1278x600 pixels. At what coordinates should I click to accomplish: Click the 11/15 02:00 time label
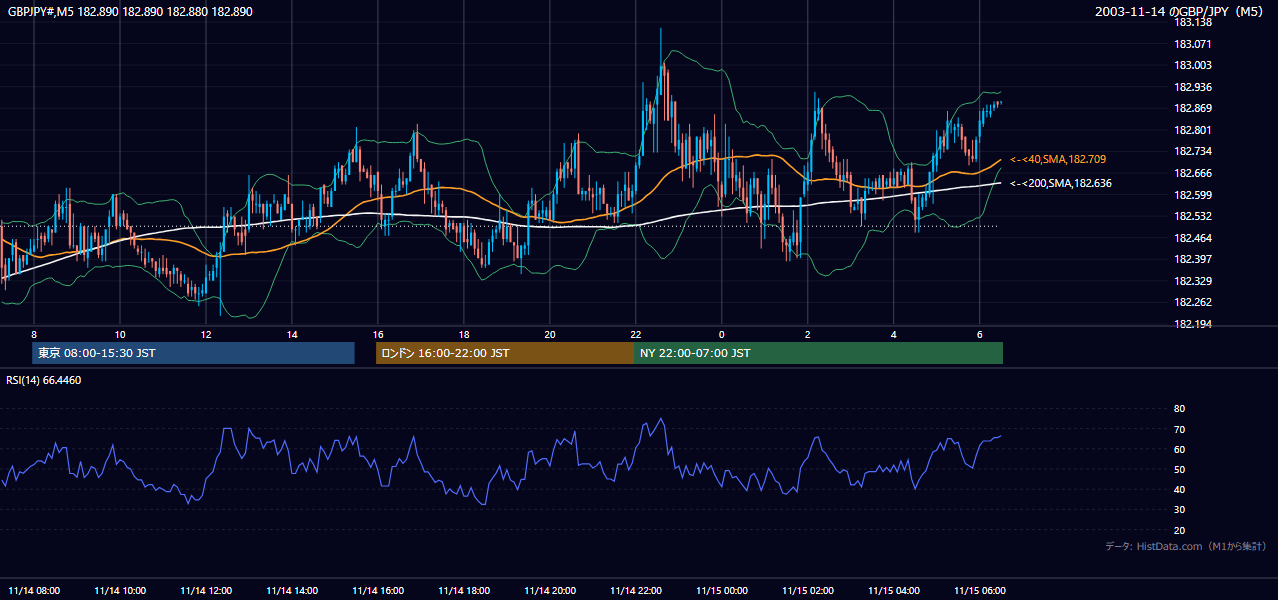[808, 590]
